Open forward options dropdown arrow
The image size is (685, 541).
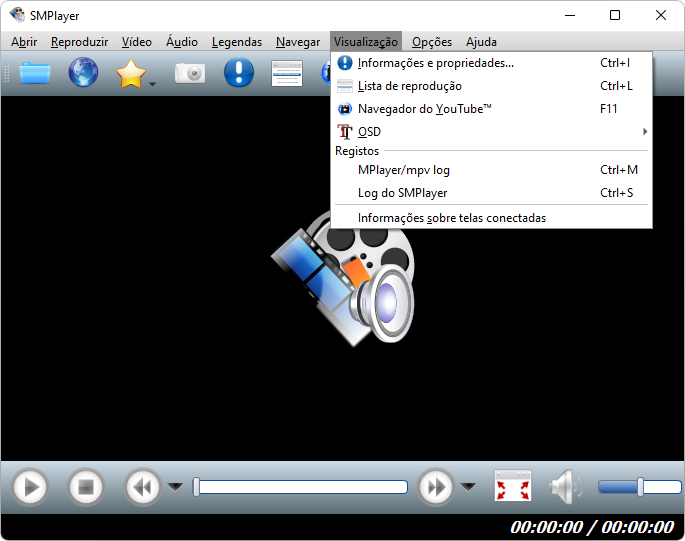point(468,486)
